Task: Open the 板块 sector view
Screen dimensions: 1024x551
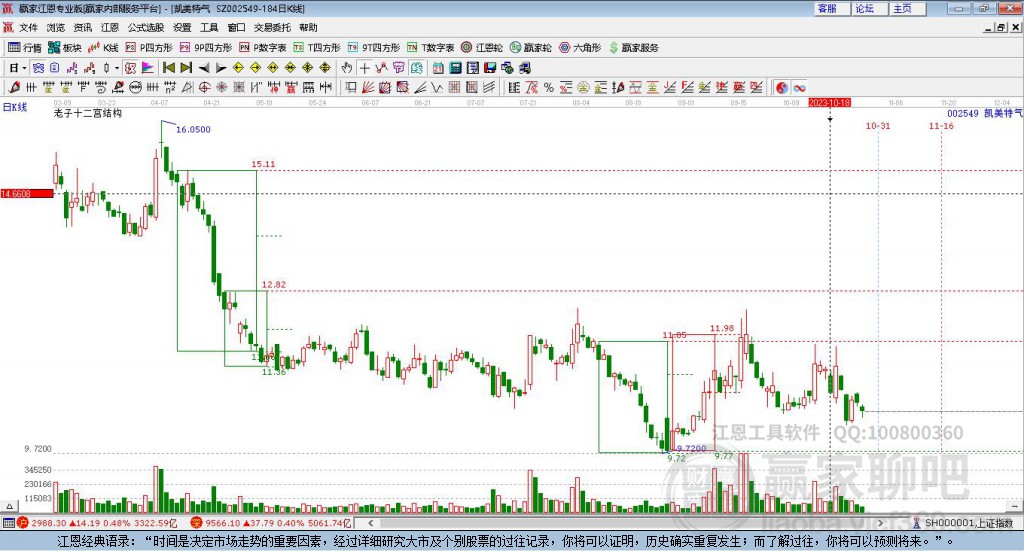Action: coord(65,48)
